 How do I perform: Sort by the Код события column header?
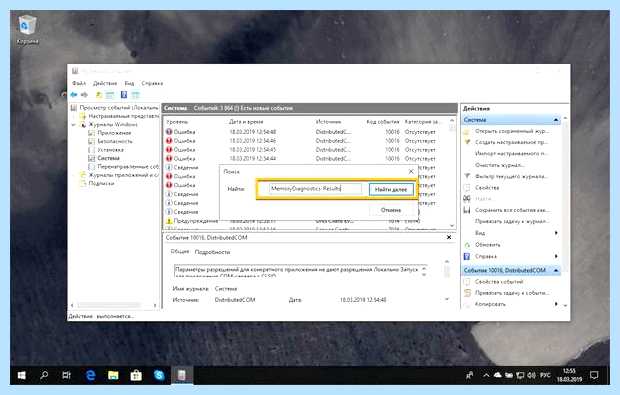[382, 122]
